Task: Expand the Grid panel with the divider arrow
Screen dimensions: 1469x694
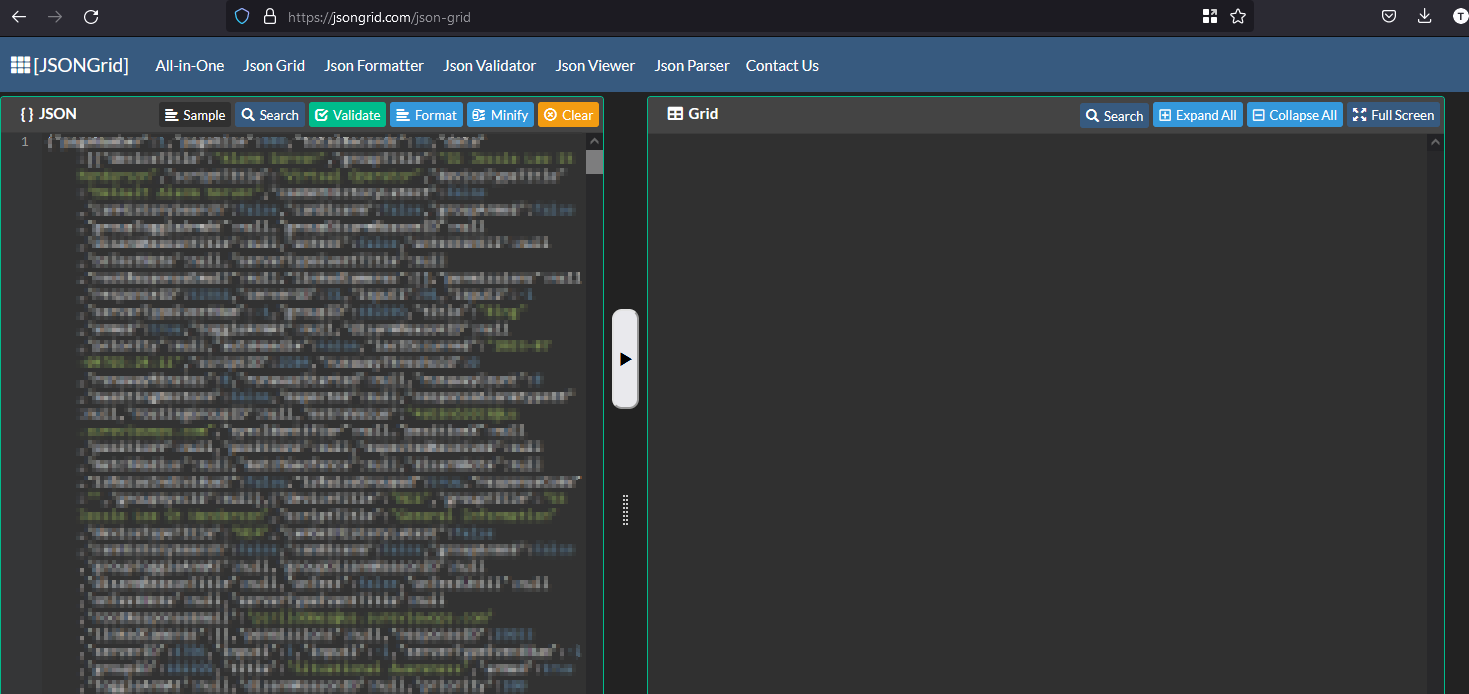Action: click(x=625, y=358)
